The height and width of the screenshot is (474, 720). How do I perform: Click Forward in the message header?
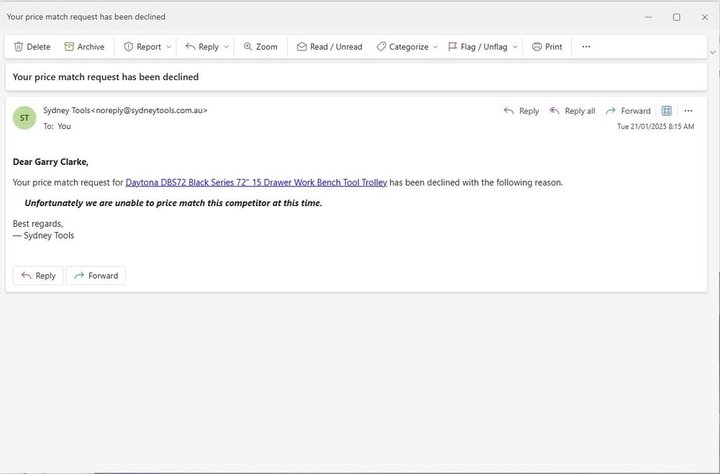coord(628,111)
